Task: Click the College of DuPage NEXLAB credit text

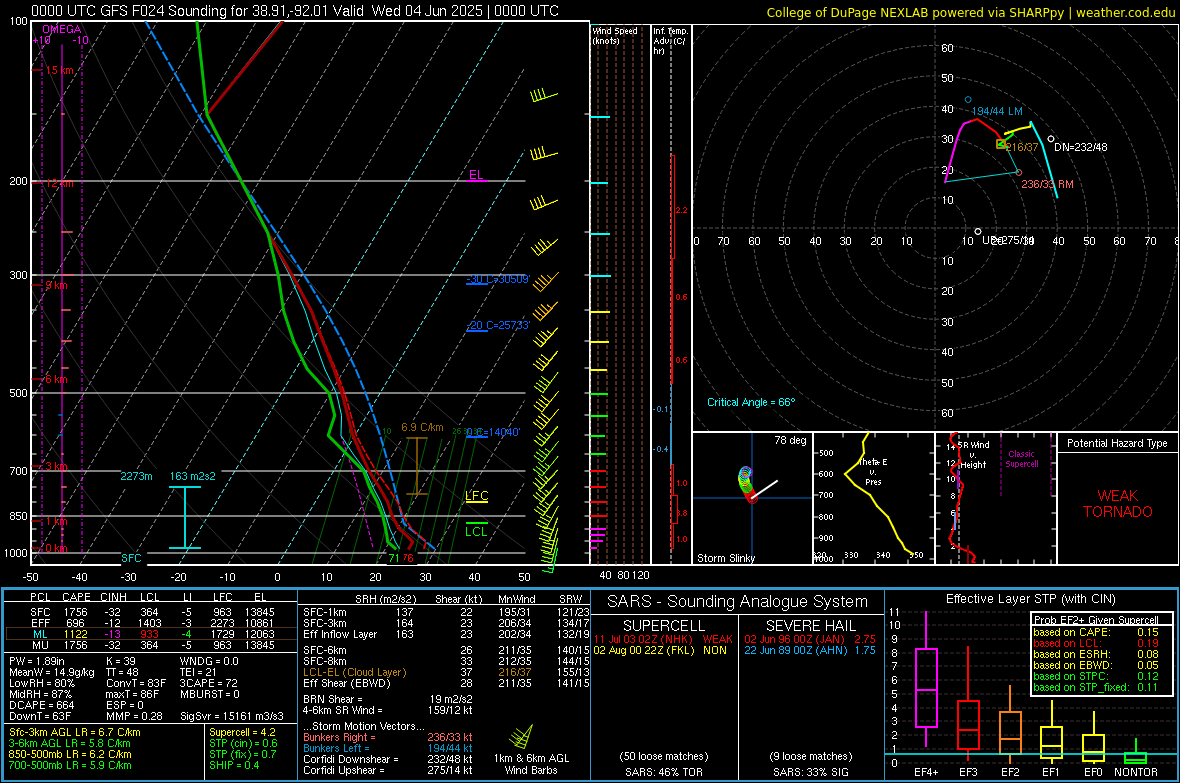Action: (970, 13)
